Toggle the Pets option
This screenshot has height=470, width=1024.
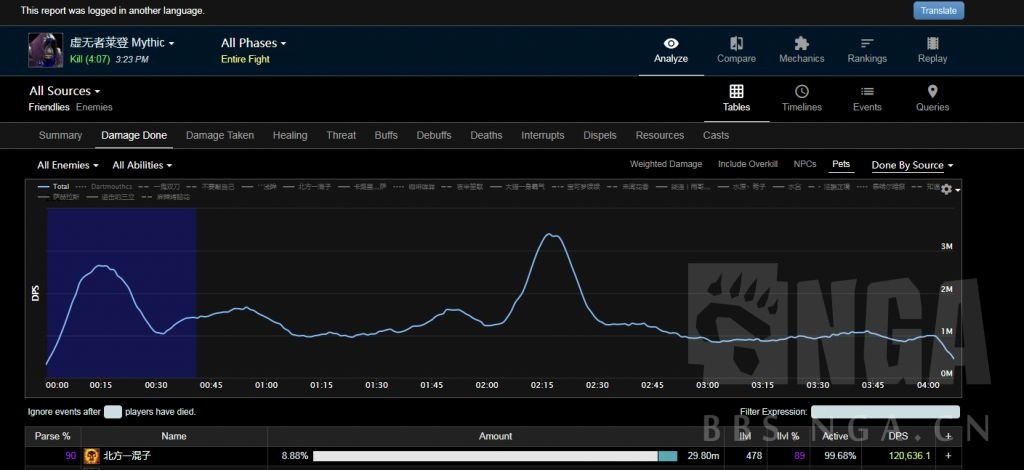pyautogui.click(x=841, y=164)
